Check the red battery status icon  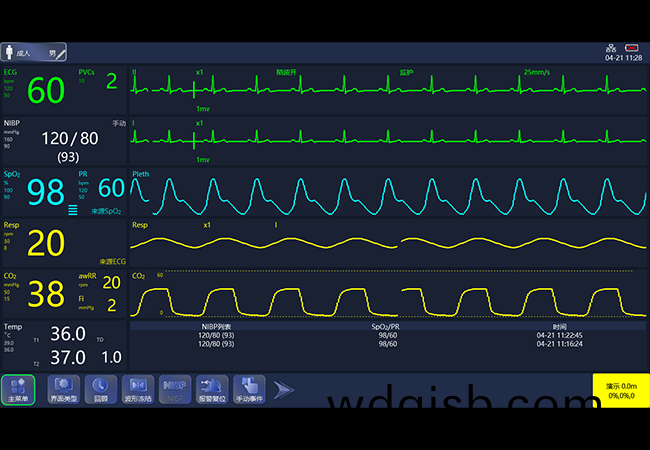631,48
